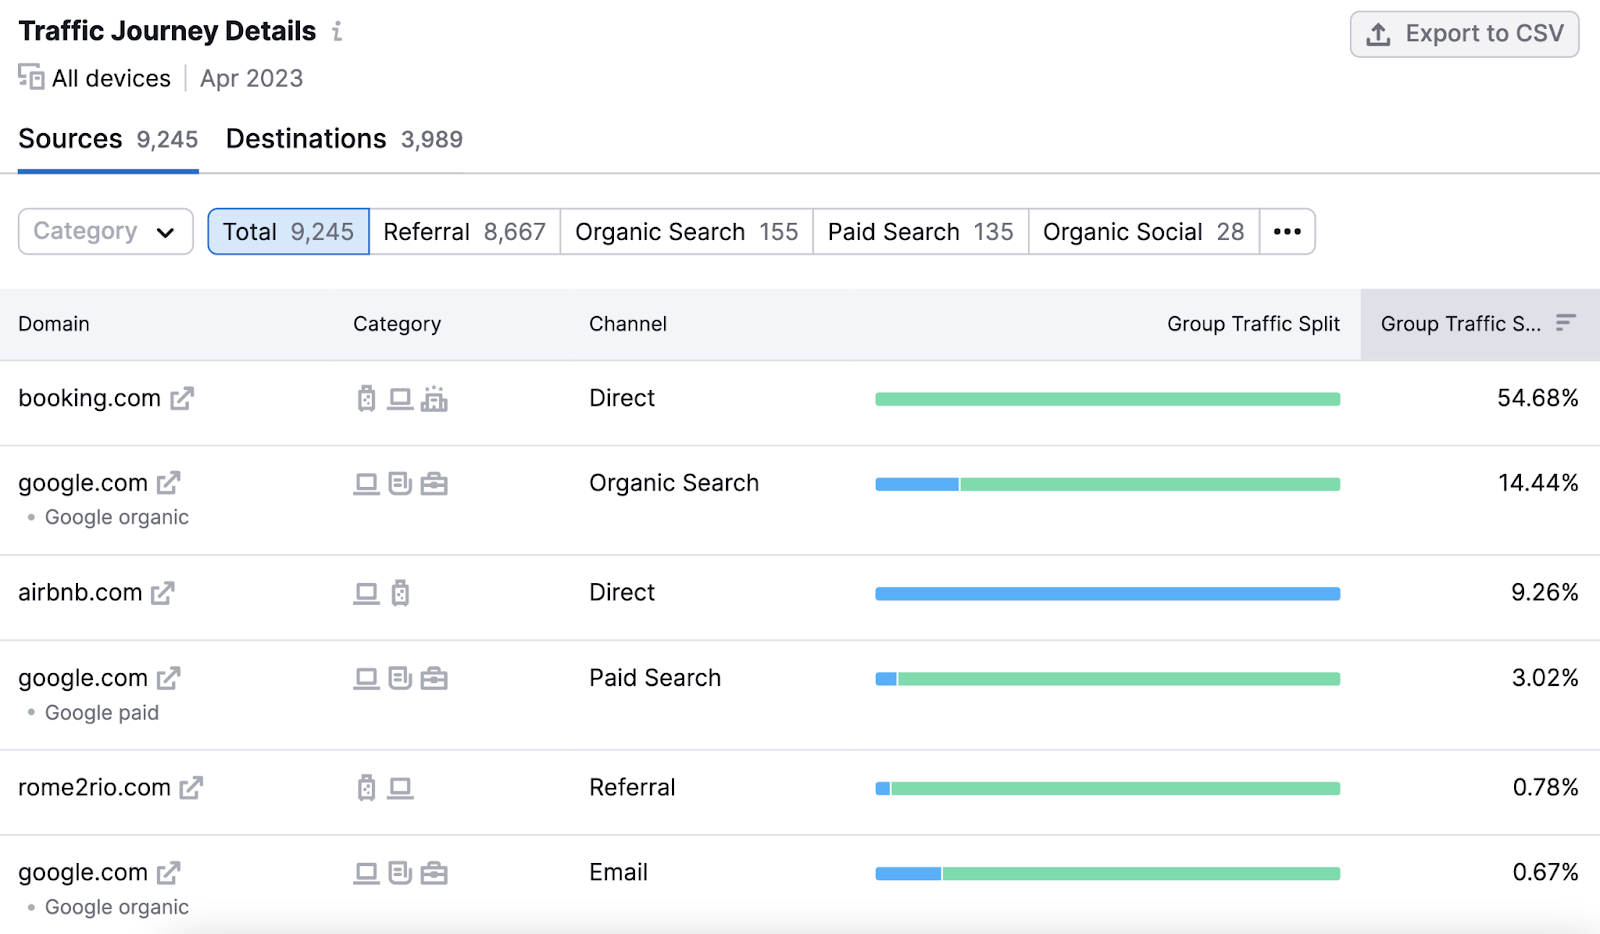Open external link icon for google.com Paid Search row

(169, 678)
